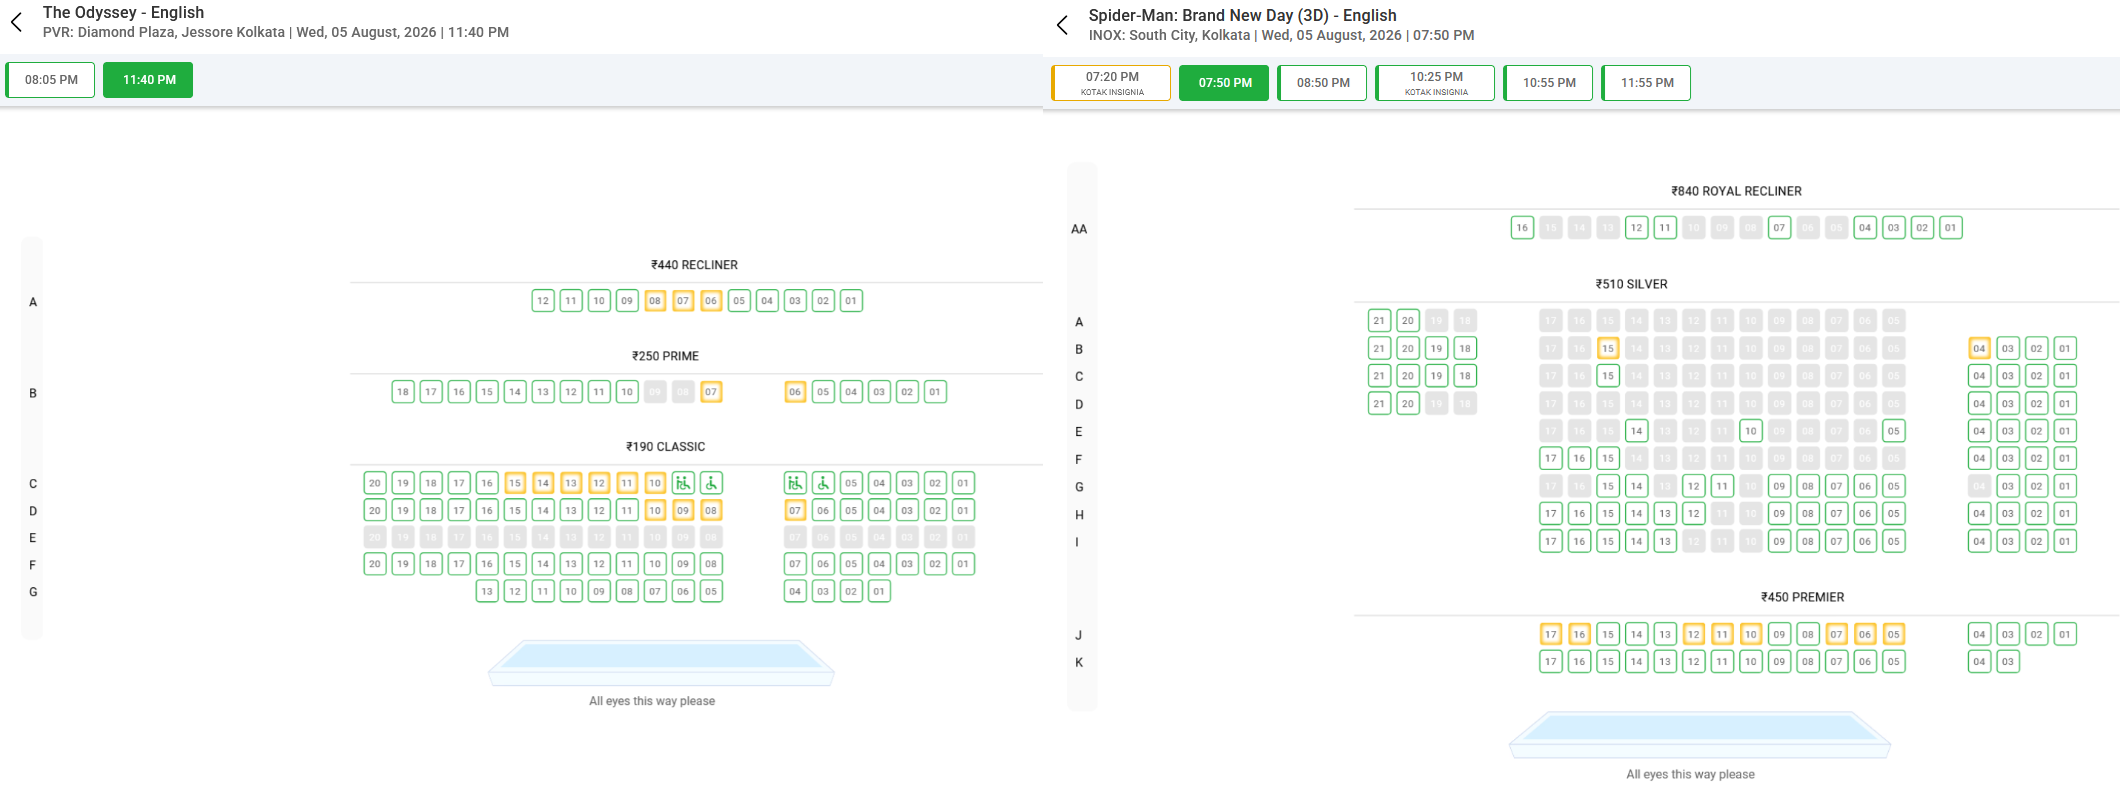
Task: Pick Silver seat E14 for Spider-Man
Action: pyautogui.click(x=1636, y=431)
